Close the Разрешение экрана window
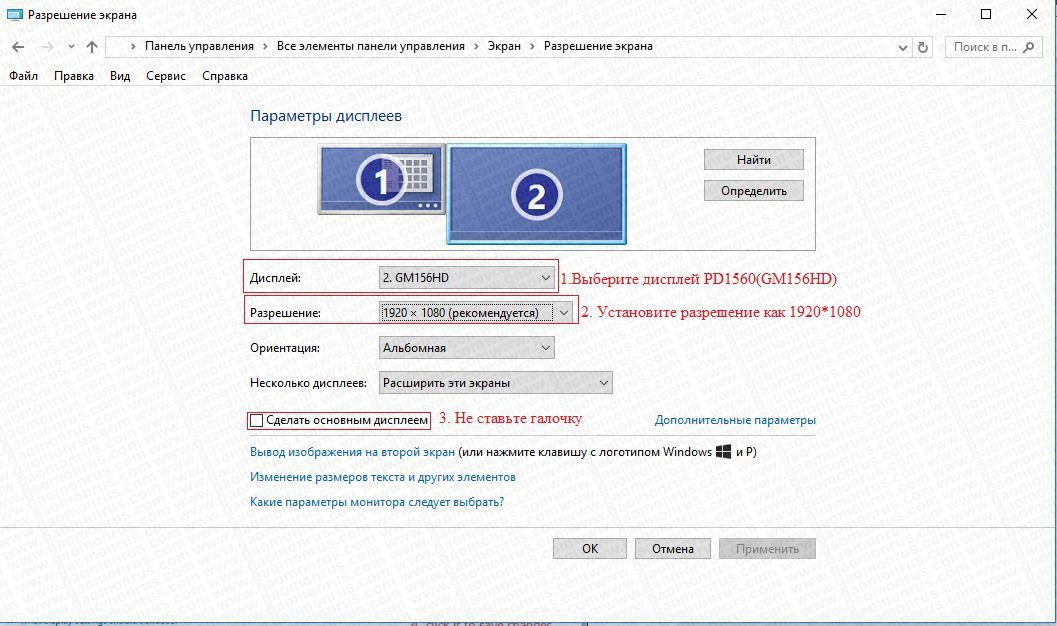Viewport: 1057px width, 626px height. pos(1031,14)
